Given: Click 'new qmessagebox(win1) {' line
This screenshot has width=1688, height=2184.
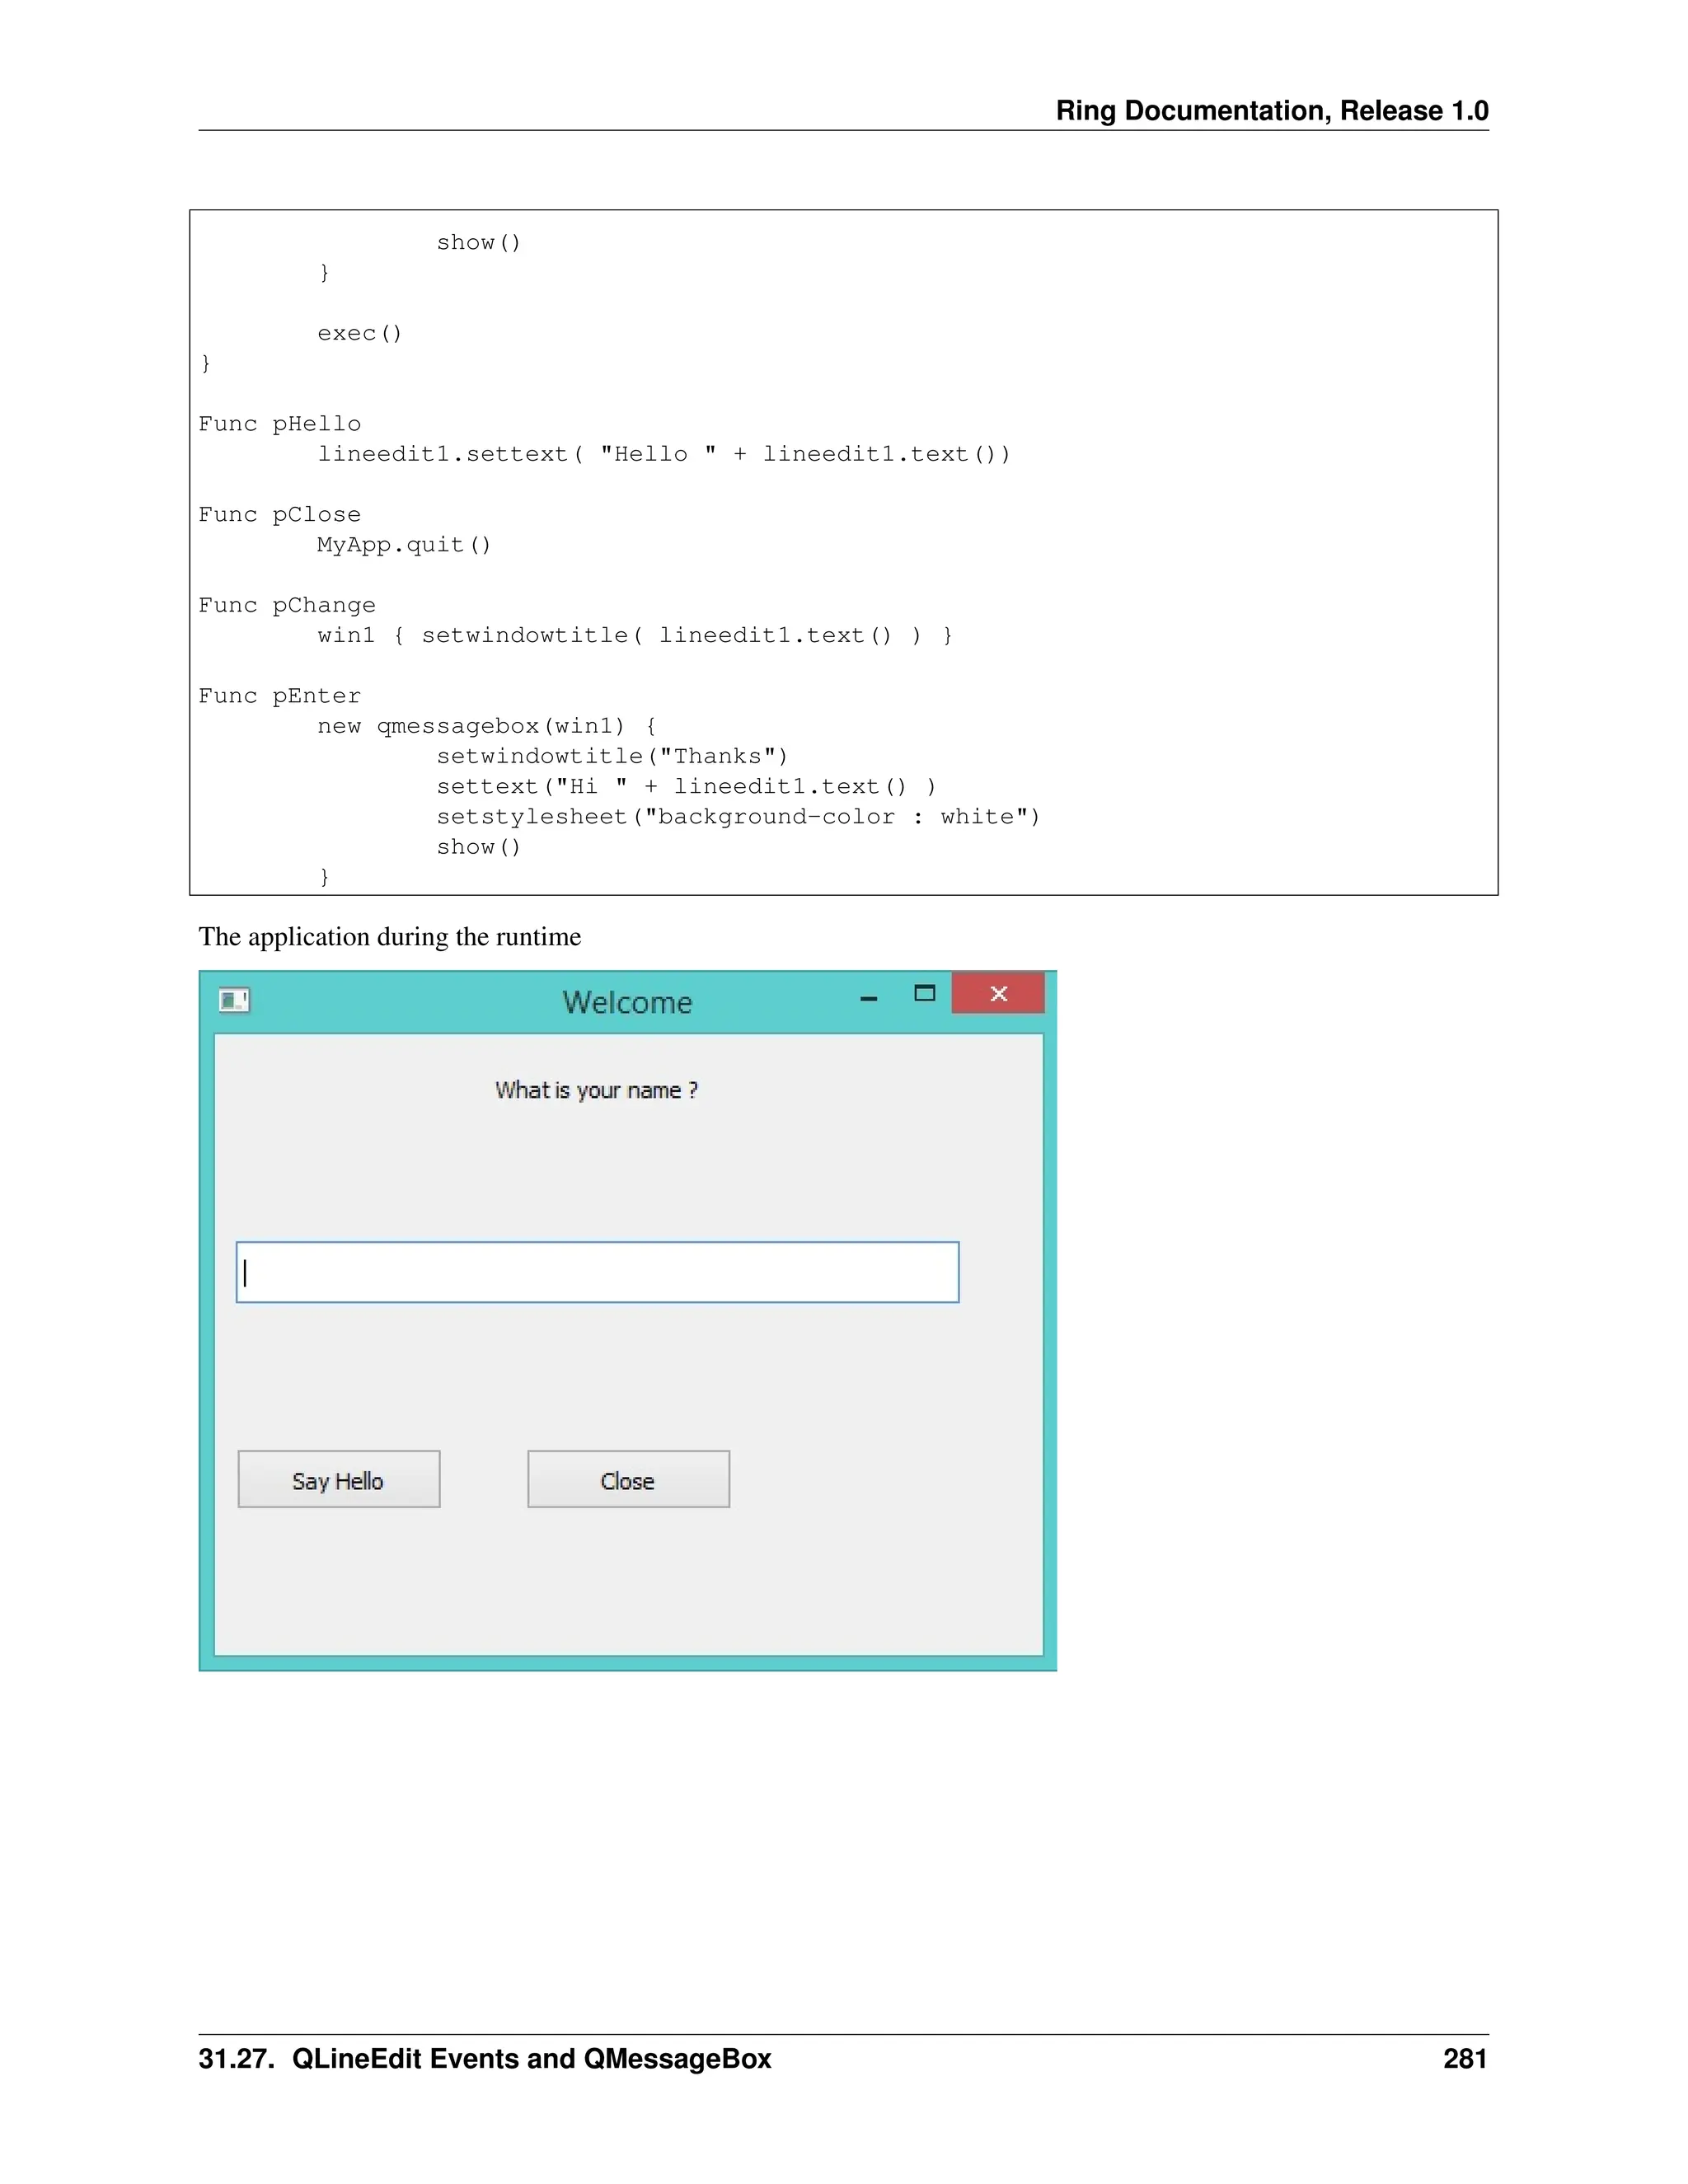Looking at the screenshot, I should pyautogui.click(x=487, y=726).
